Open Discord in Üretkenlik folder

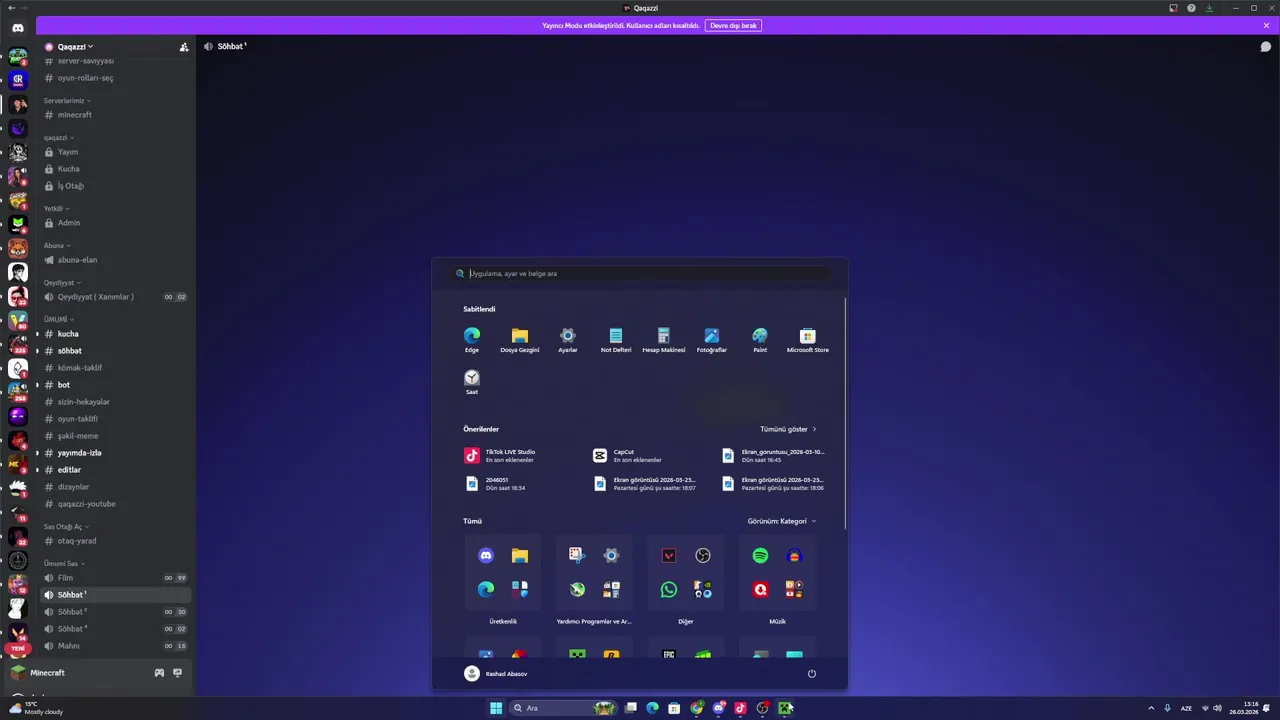[486, 556]
